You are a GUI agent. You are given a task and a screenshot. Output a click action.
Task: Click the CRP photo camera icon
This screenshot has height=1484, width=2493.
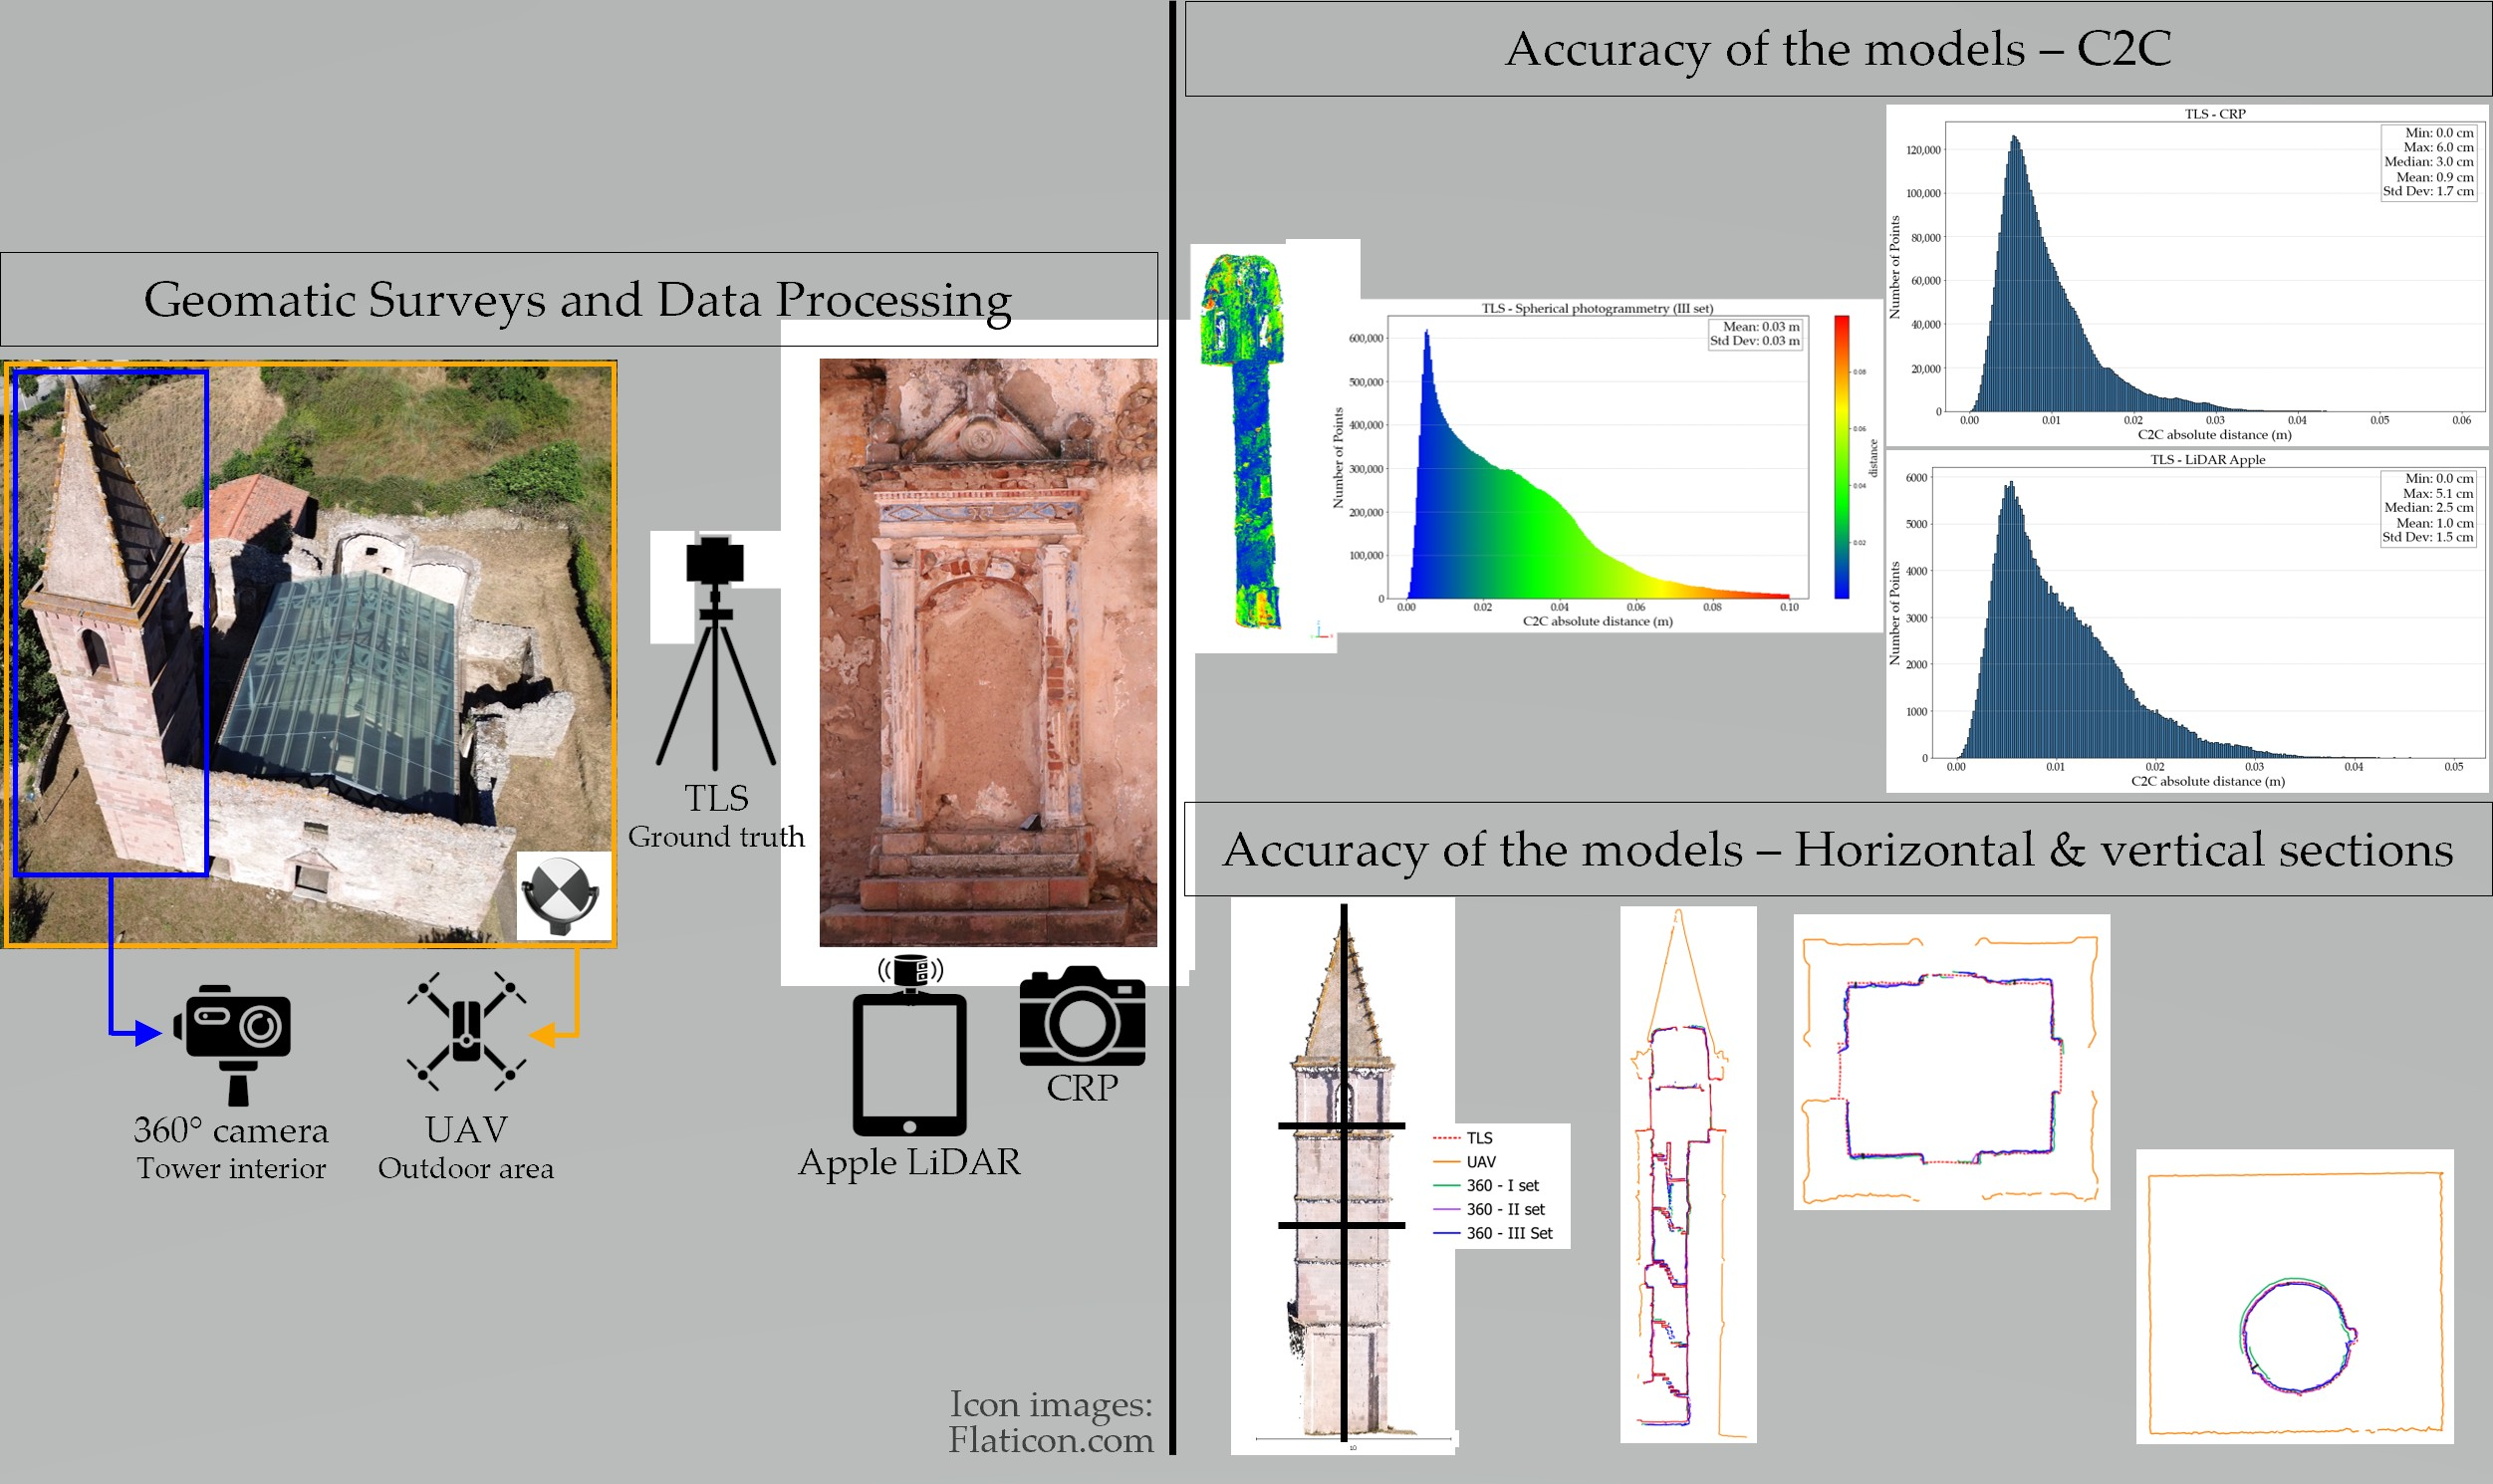tap(1082, 1016)
